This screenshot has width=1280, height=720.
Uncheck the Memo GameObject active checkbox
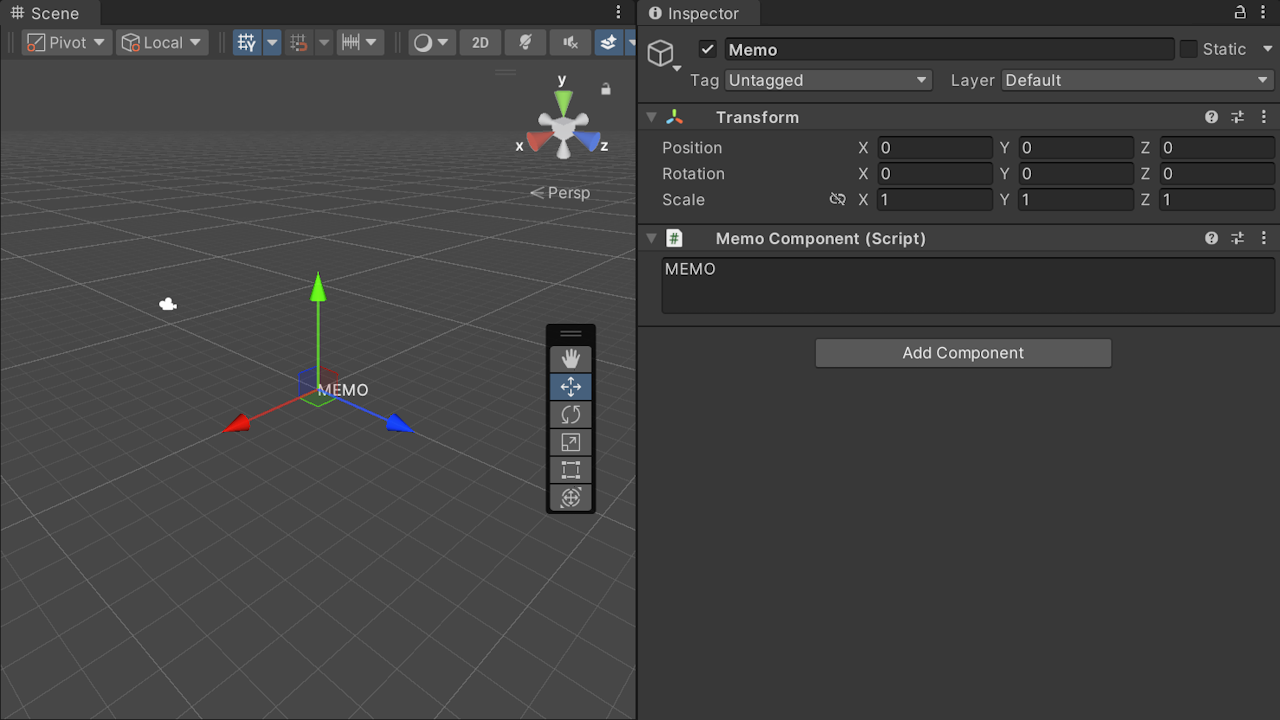tap(707, 48)
